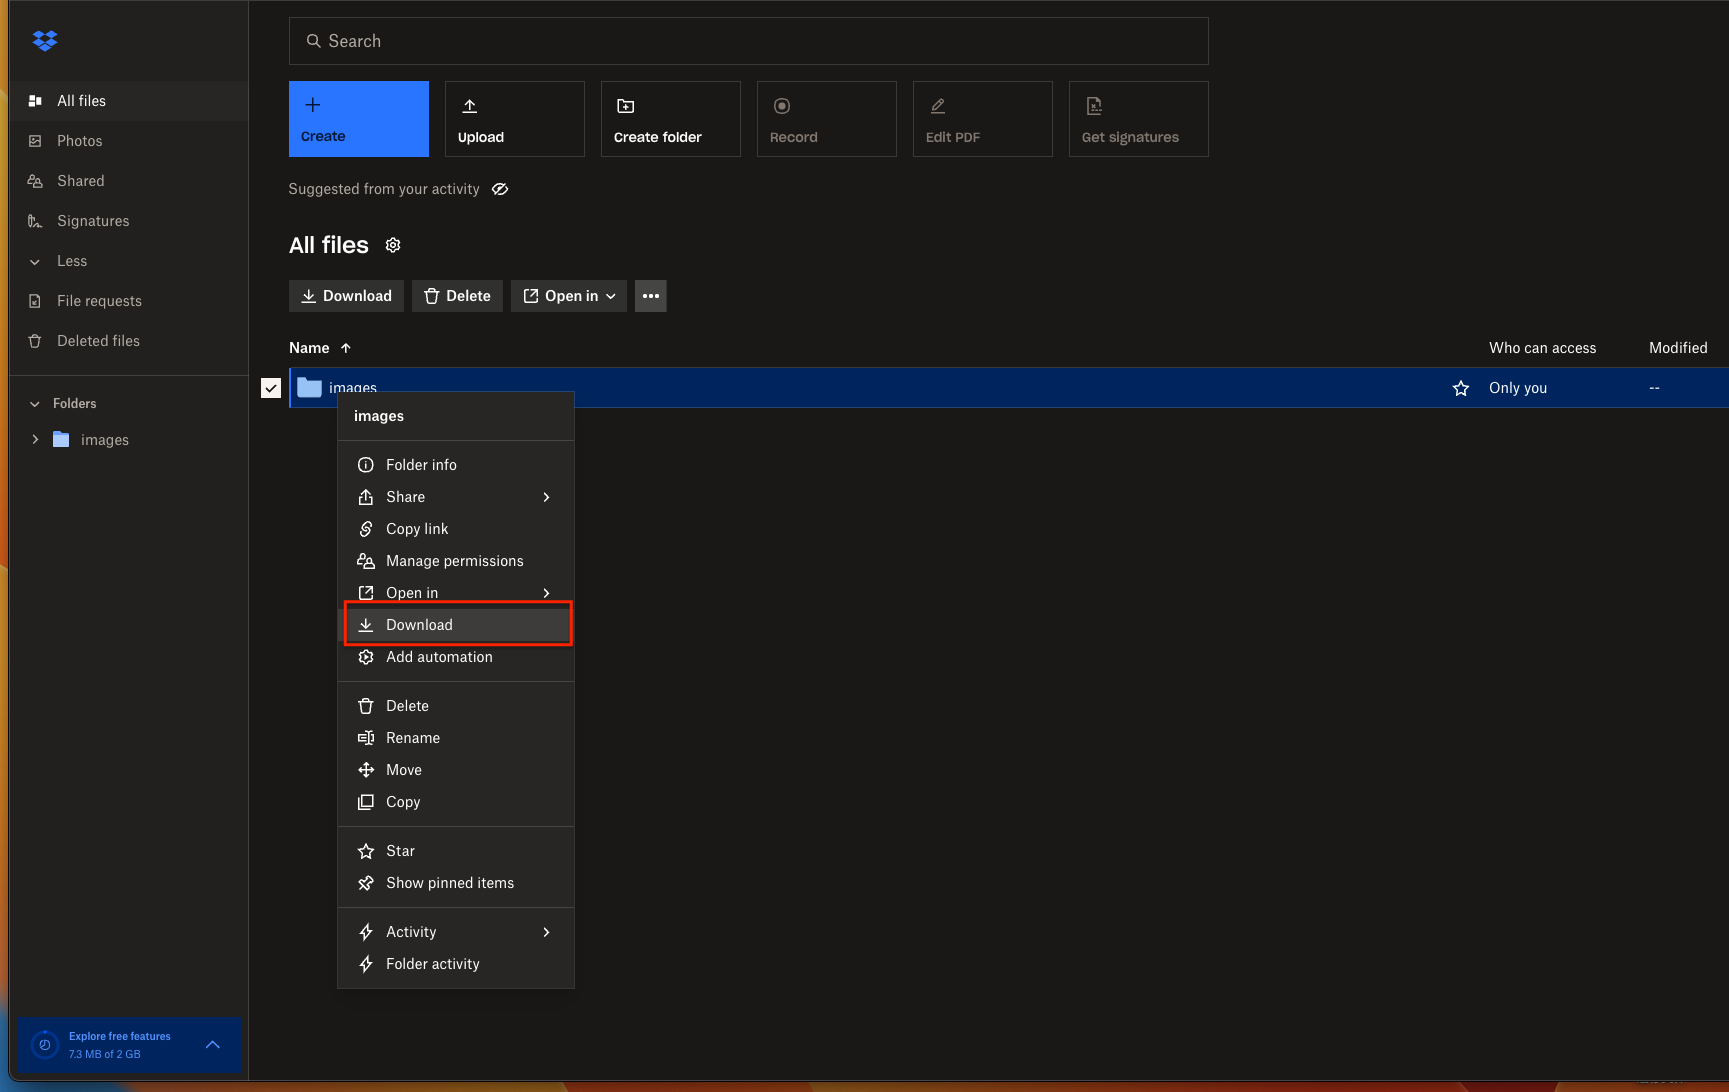
Task: Expand the images folder tree arrow
Action: (x=35, y=440)
